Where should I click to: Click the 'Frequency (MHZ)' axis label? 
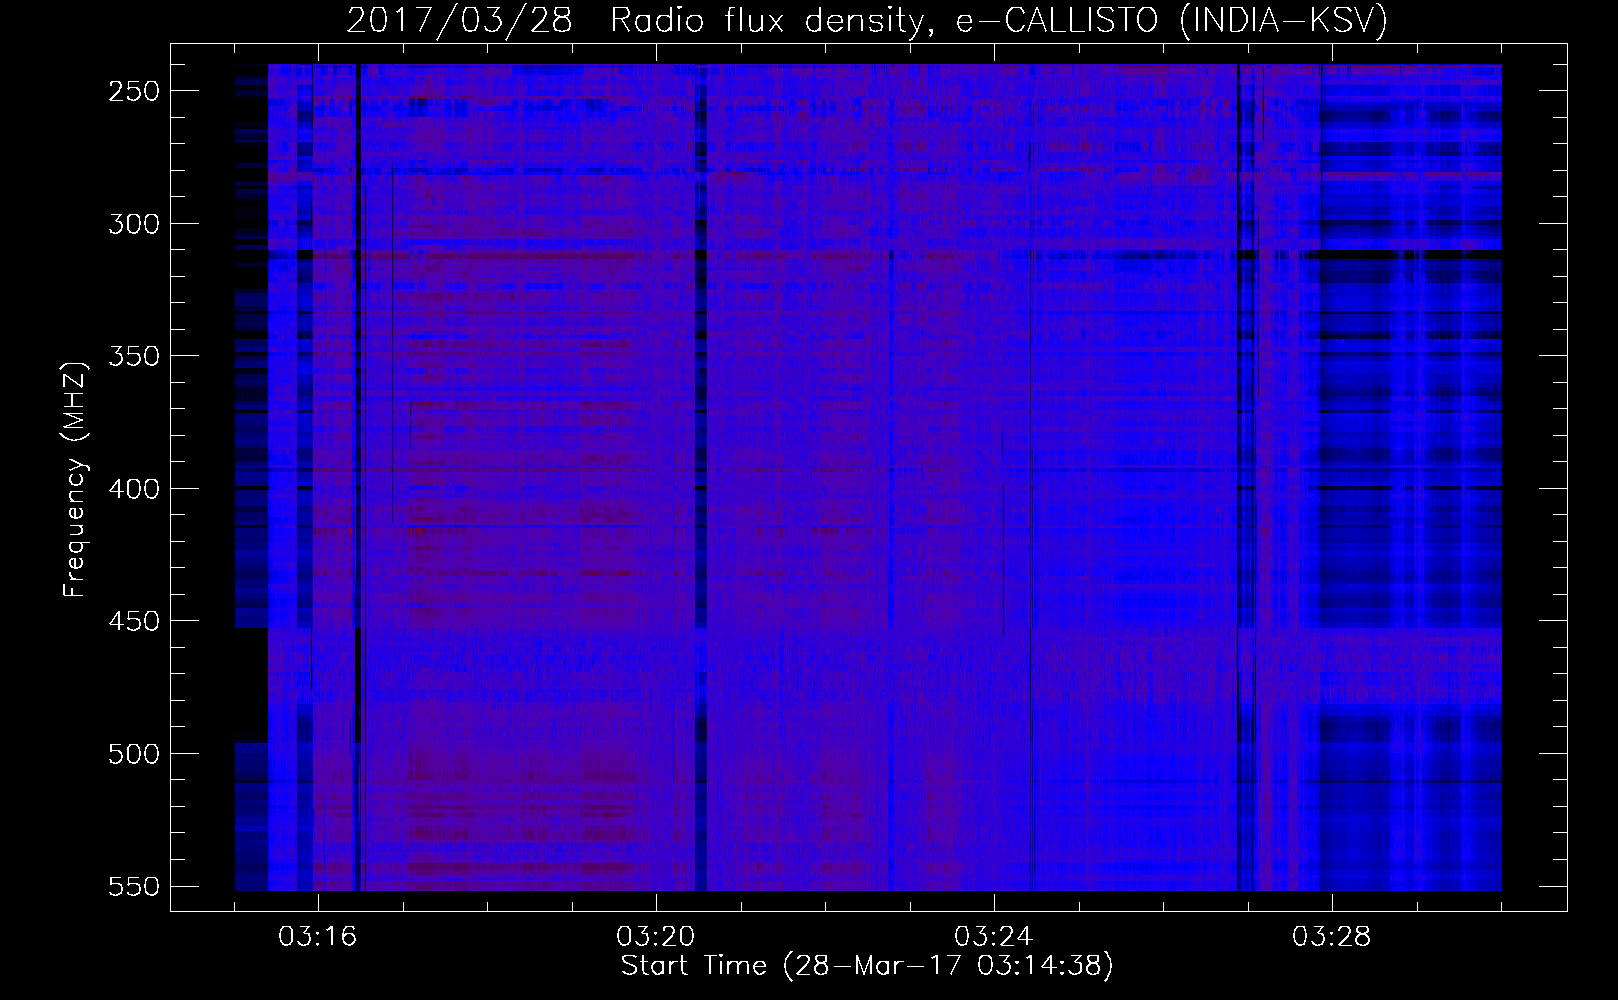tap(75, 480)
